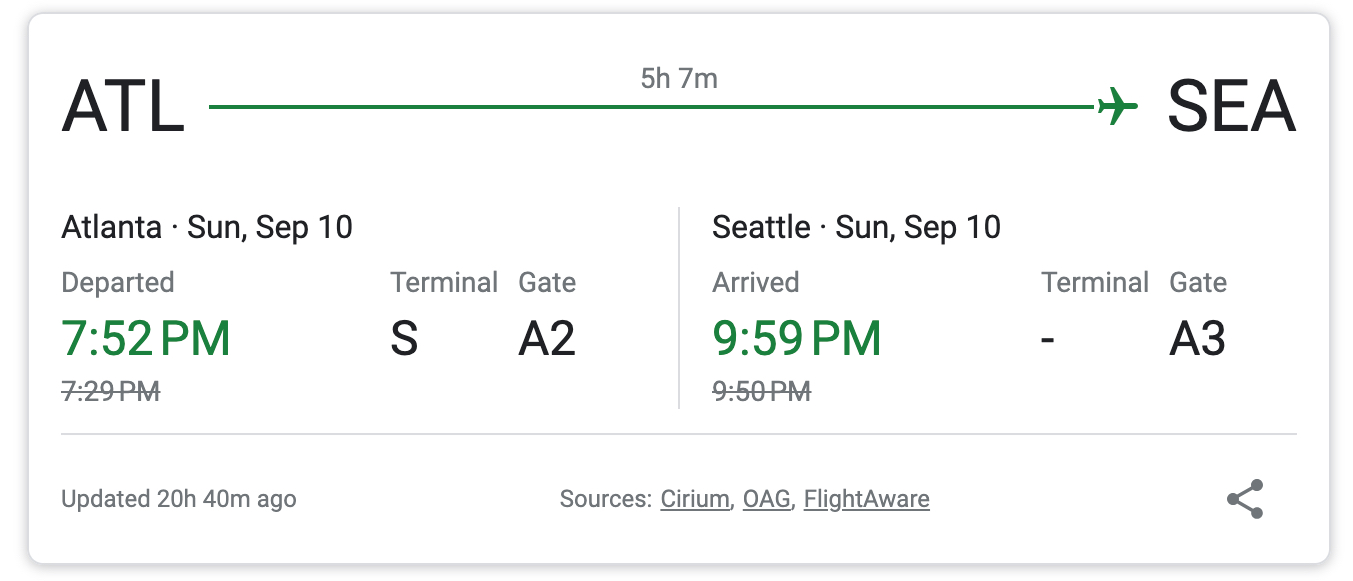The image size is (1353, 581).
Task: Click the 7:52 PM departure time
Action: pyautogui.click(x=146, y=339)
